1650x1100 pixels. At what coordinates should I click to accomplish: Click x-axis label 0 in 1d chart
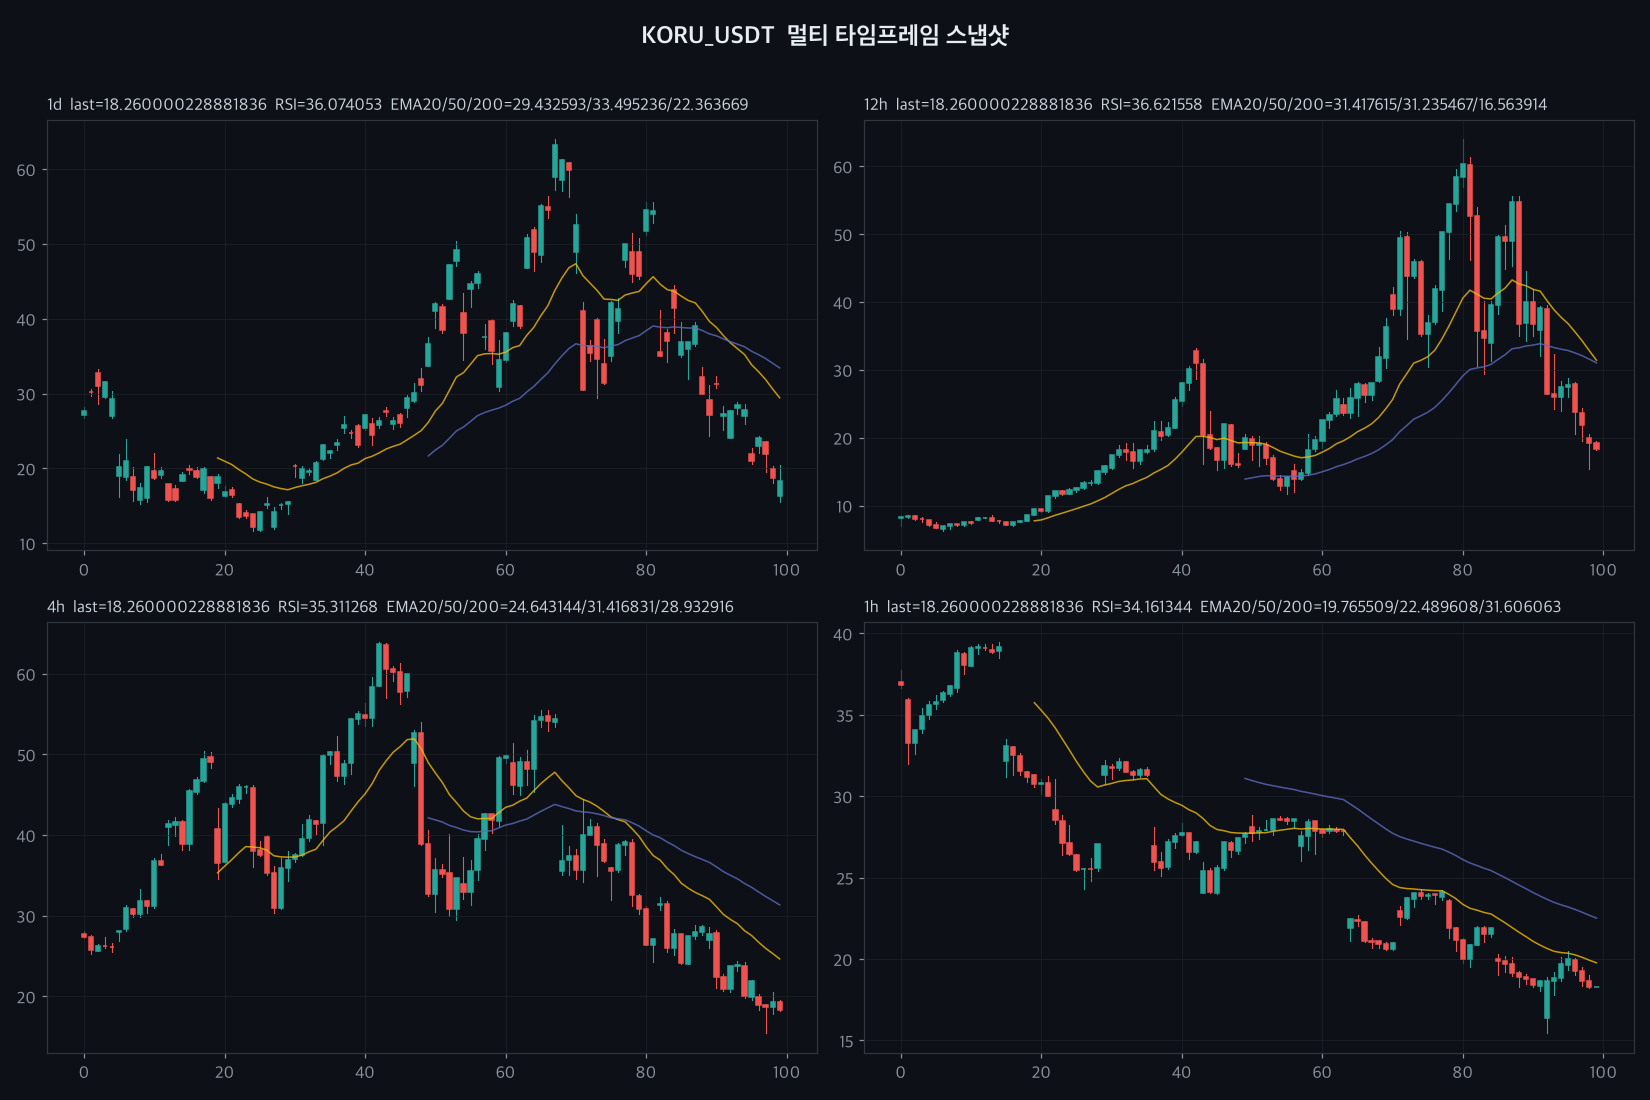click(84, 570)
